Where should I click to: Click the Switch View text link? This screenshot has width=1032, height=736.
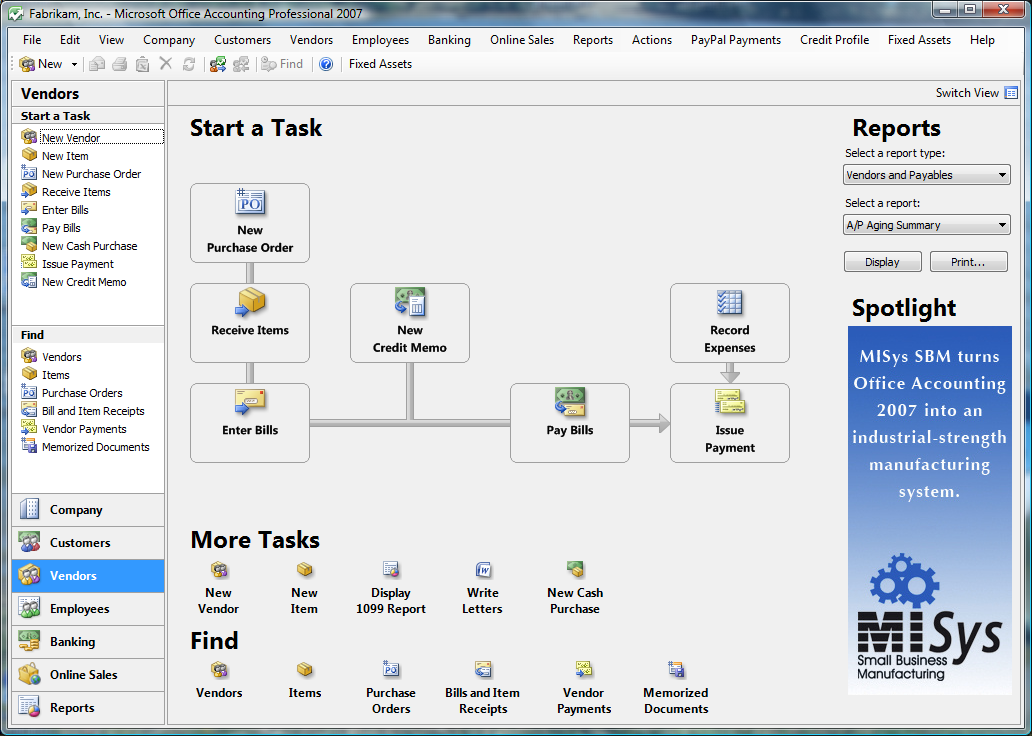(x=968, y=93)
